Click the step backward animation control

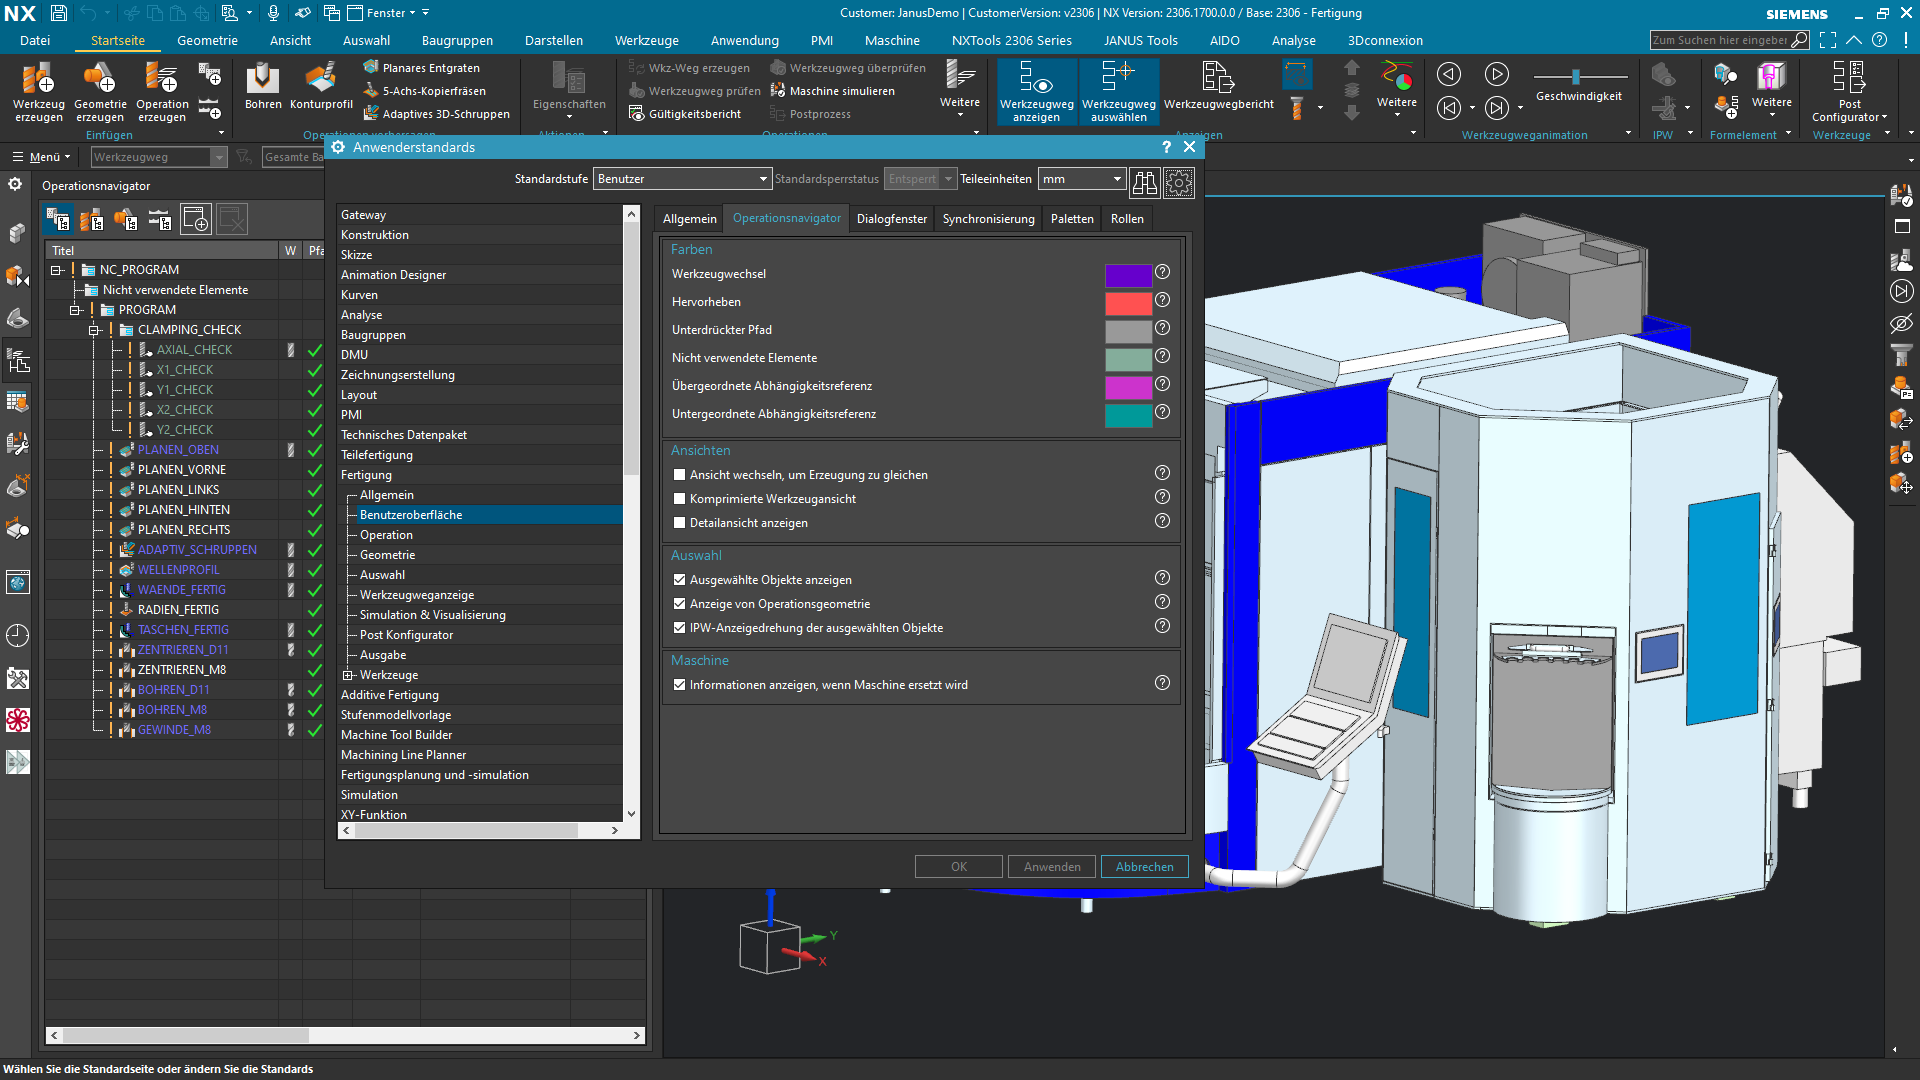pos(1448,108)
